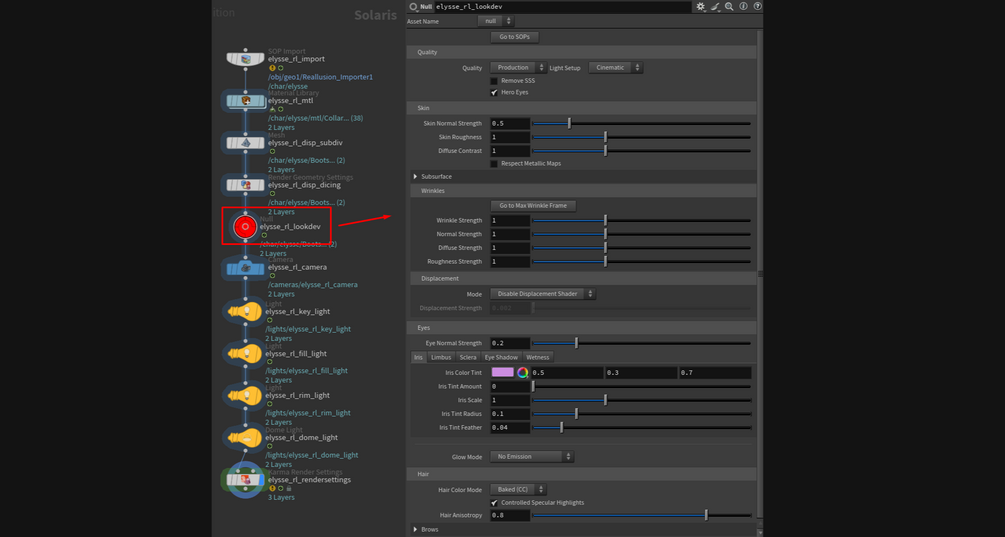The width and height of the screenshot is (1005, 537).
Task: Click the Hair Anisotropy slider
Action: pyautogui.click(x=642, y=515)
